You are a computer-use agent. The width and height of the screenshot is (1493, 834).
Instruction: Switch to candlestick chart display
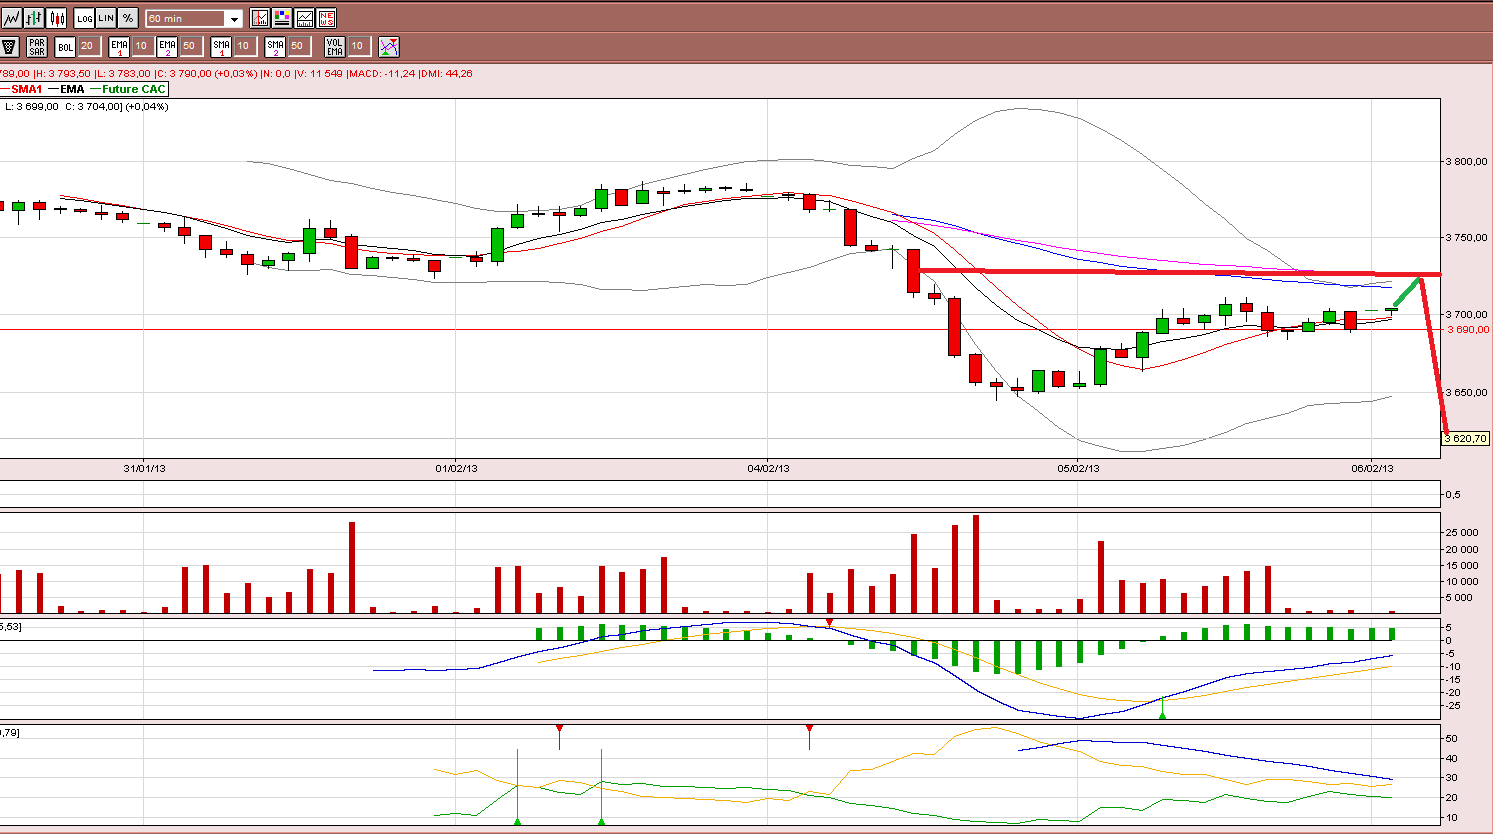57,18
